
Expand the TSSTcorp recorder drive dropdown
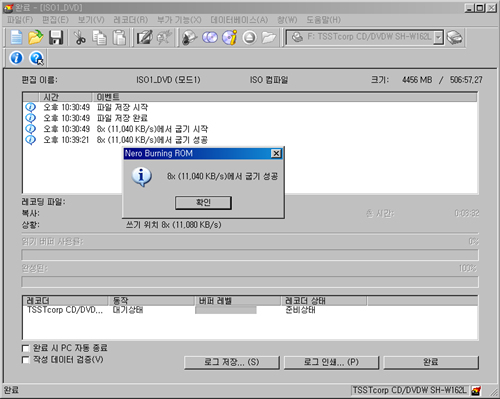coord(439,37)
